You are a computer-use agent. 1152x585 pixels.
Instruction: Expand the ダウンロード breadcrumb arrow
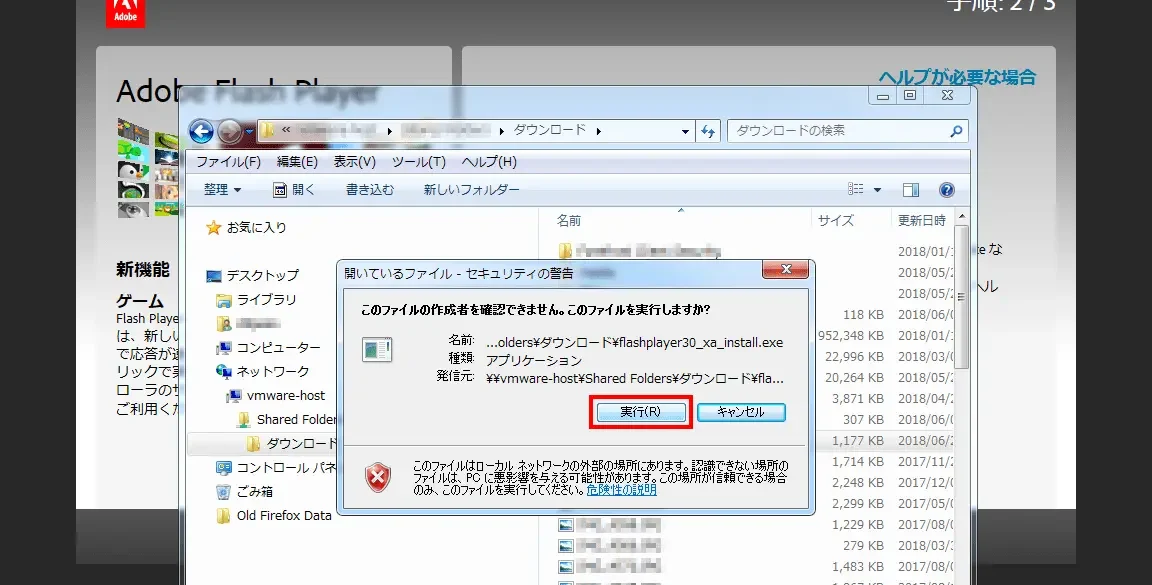coord(599,132)
